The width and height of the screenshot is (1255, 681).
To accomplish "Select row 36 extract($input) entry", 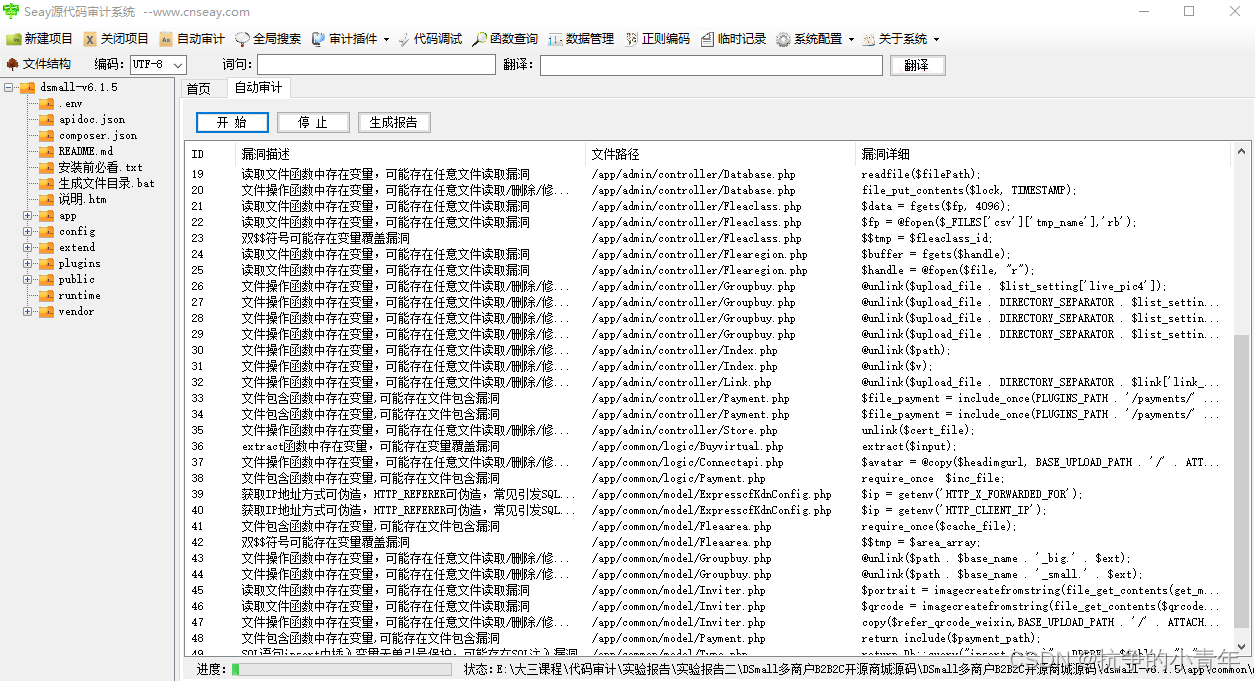I will [710, 446].
